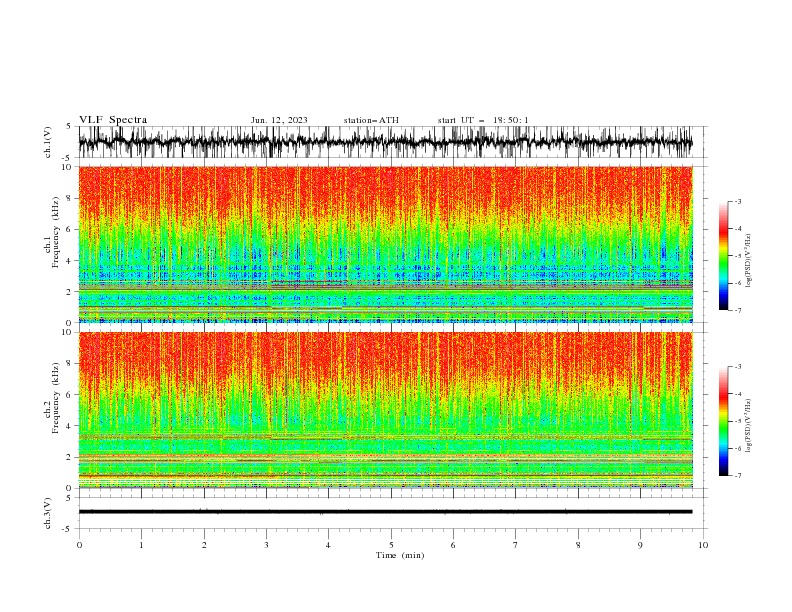Click time axis tick label "0"
Screen dimensions: 792x612
click(79, 545)
